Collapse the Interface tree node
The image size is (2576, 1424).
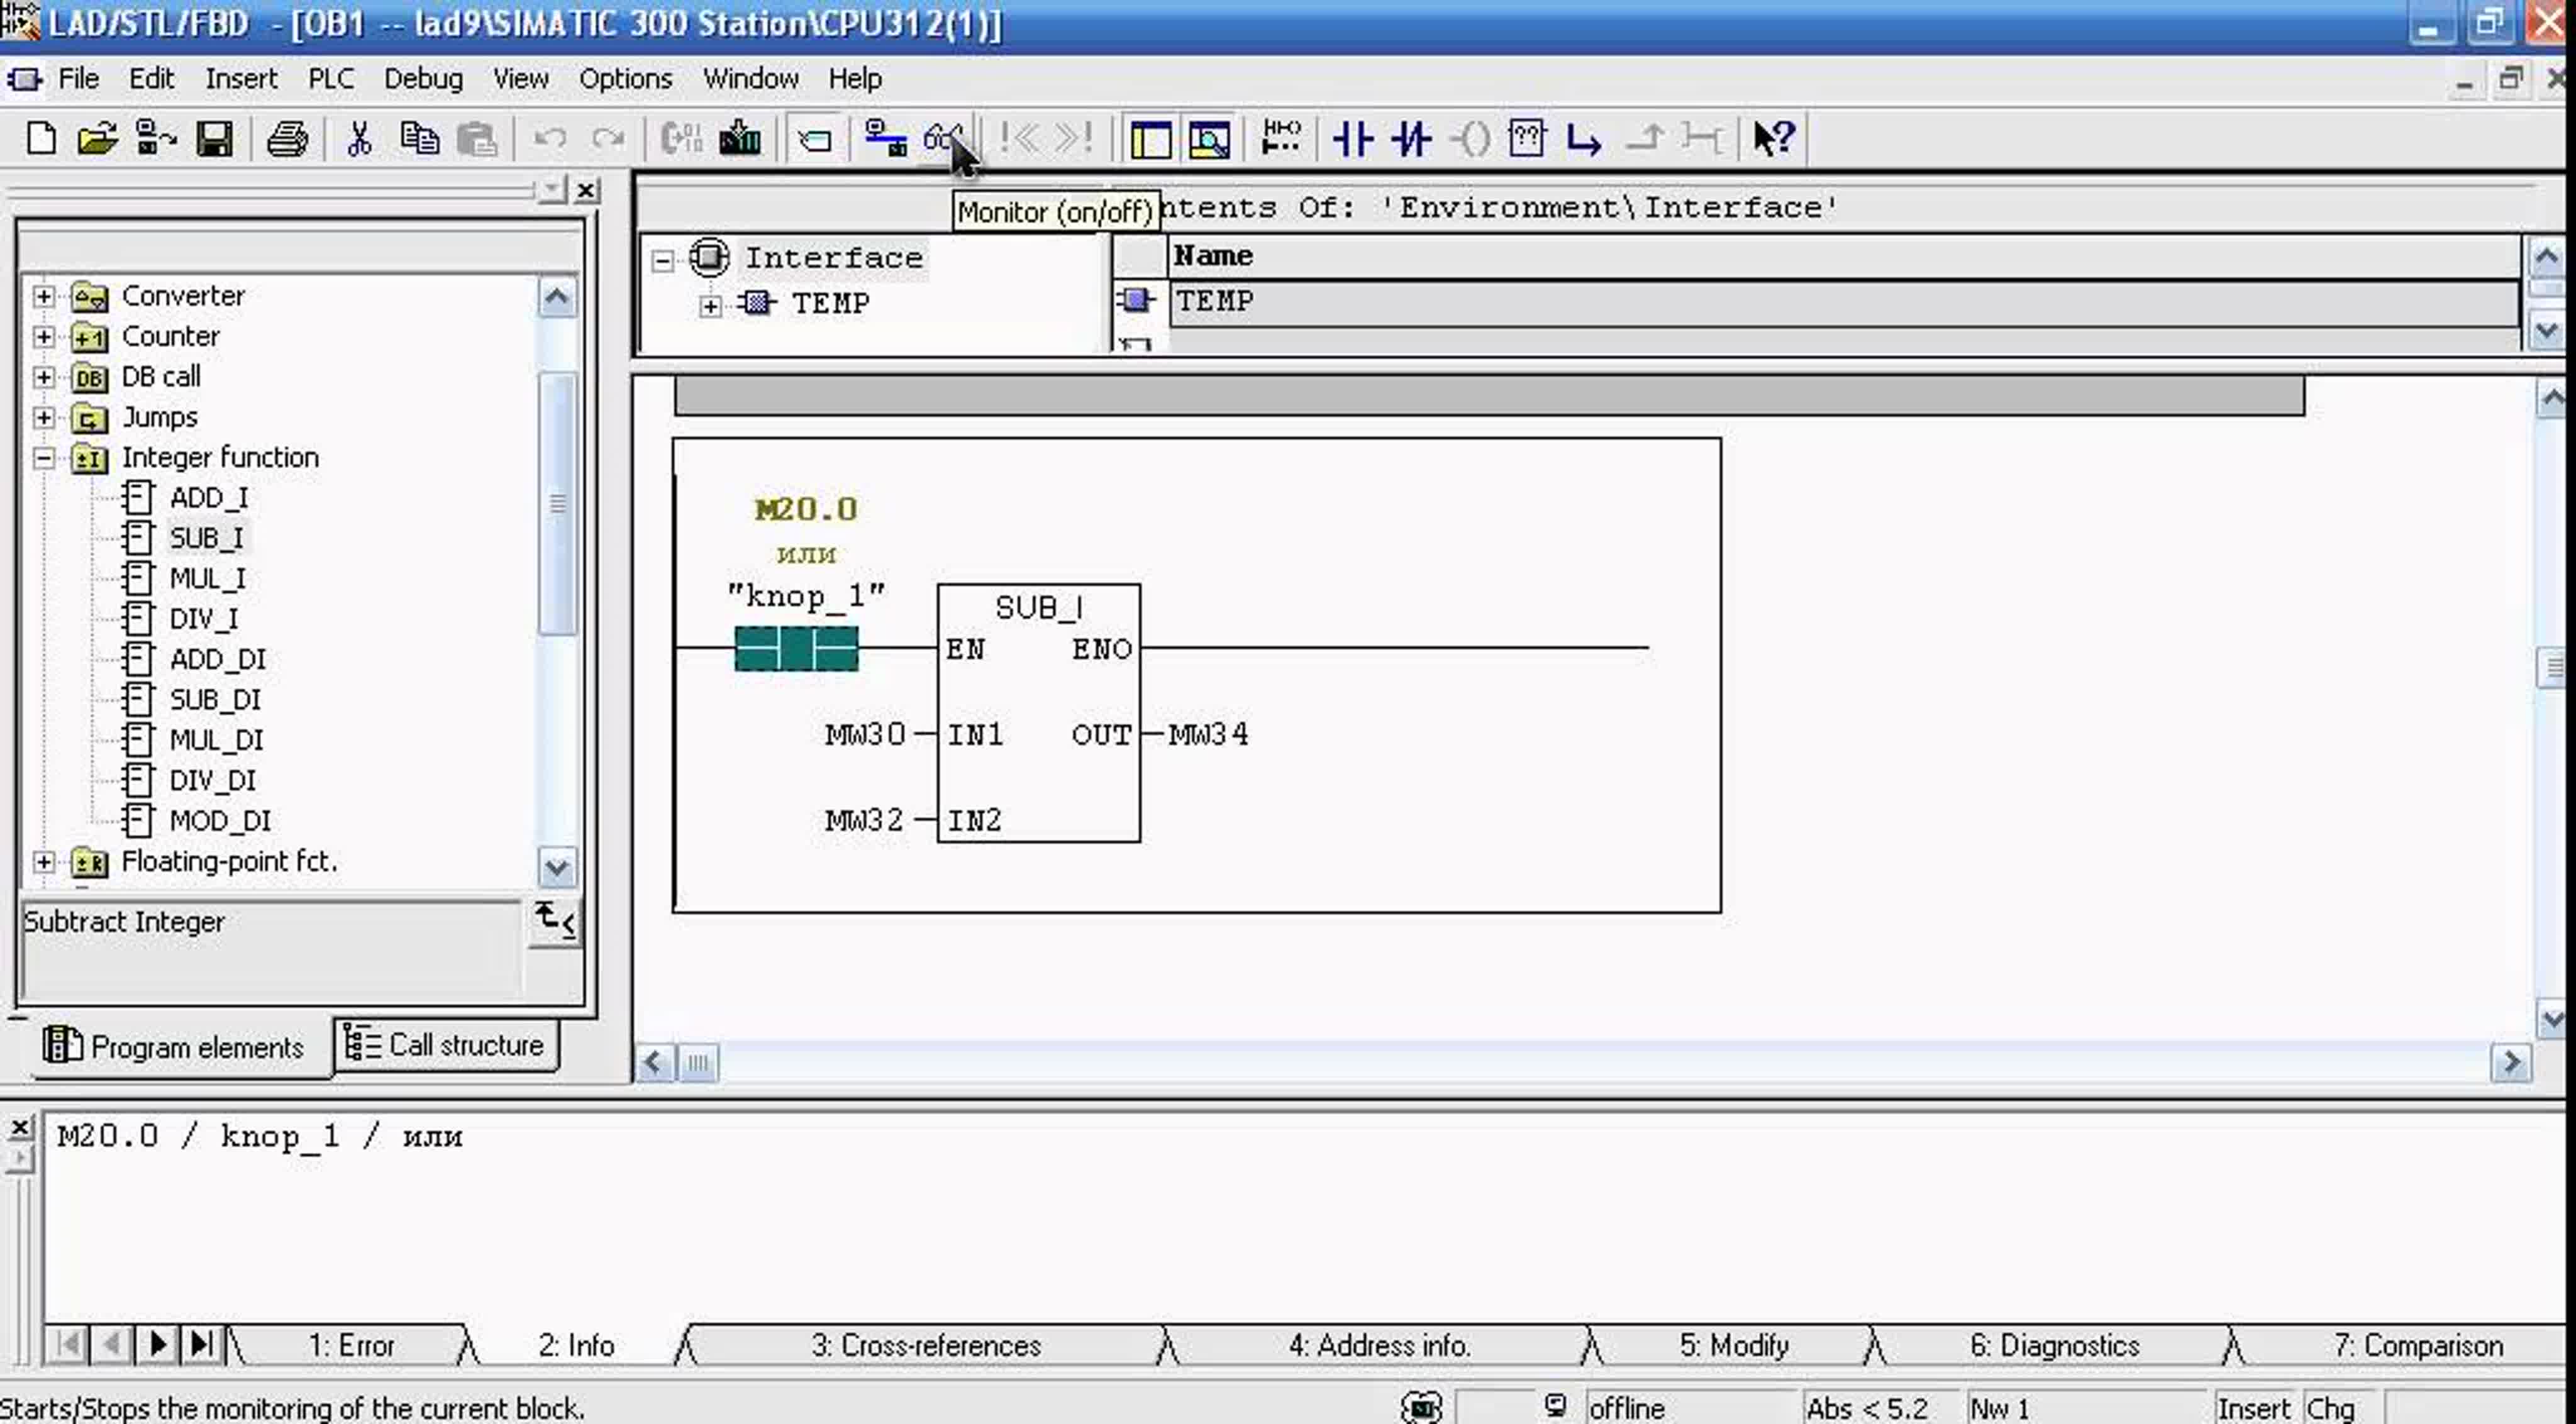[662, 261]
